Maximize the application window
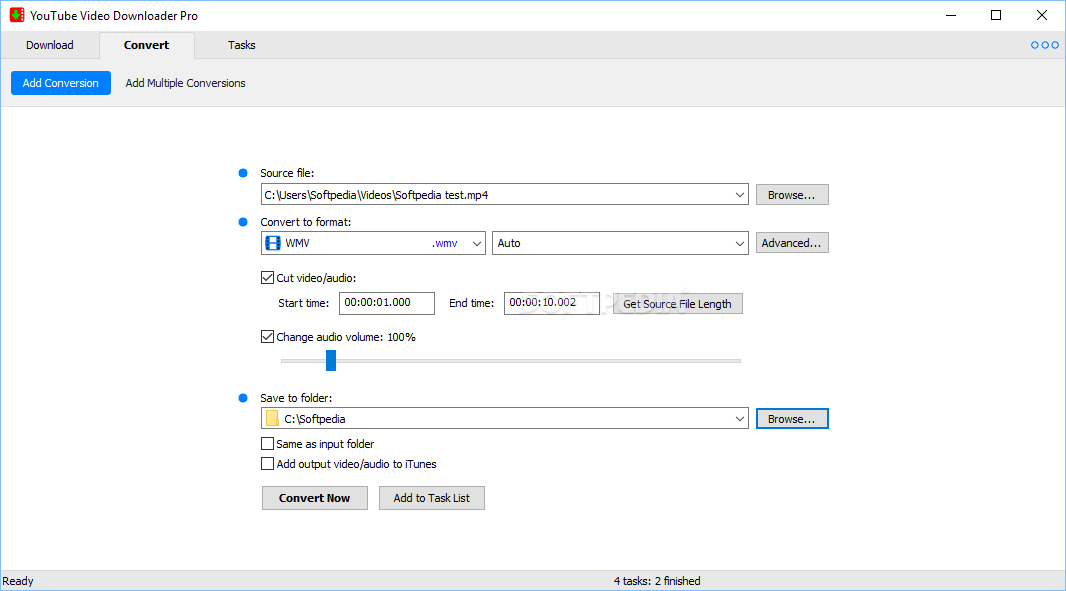The image size is (1066, 591). click(996, 15)
